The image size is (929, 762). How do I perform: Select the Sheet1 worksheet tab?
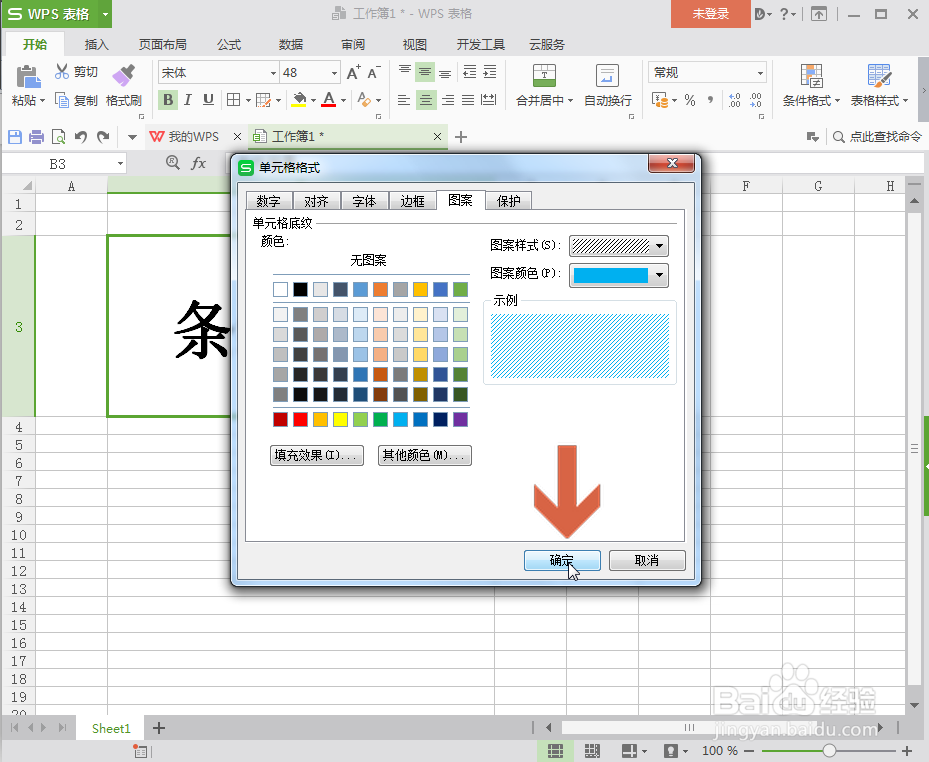coord(111,728)
